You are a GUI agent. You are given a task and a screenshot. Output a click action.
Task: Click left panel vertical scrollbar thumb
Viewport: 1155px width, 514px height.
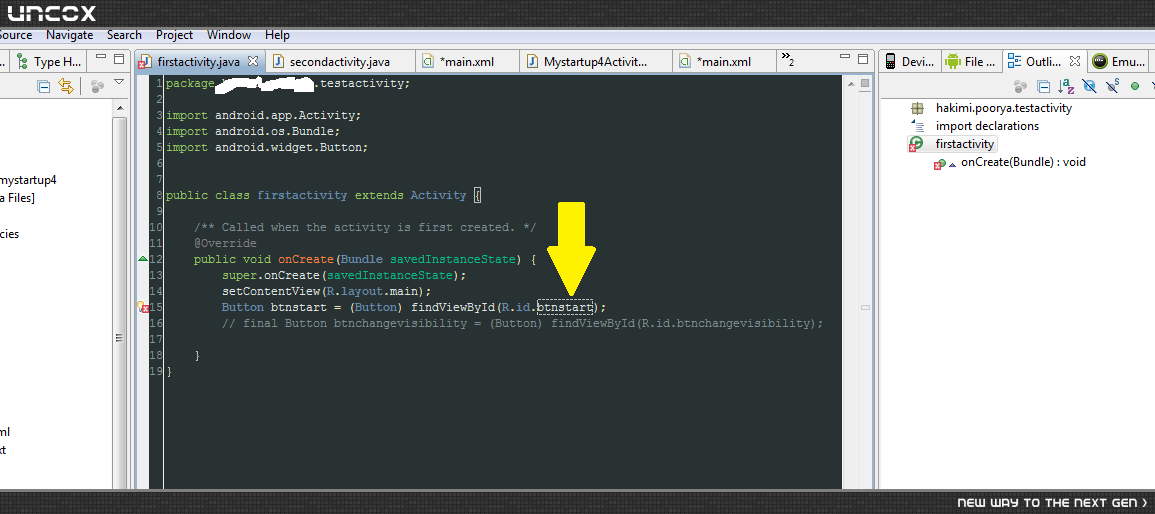(x=119, y=339)
